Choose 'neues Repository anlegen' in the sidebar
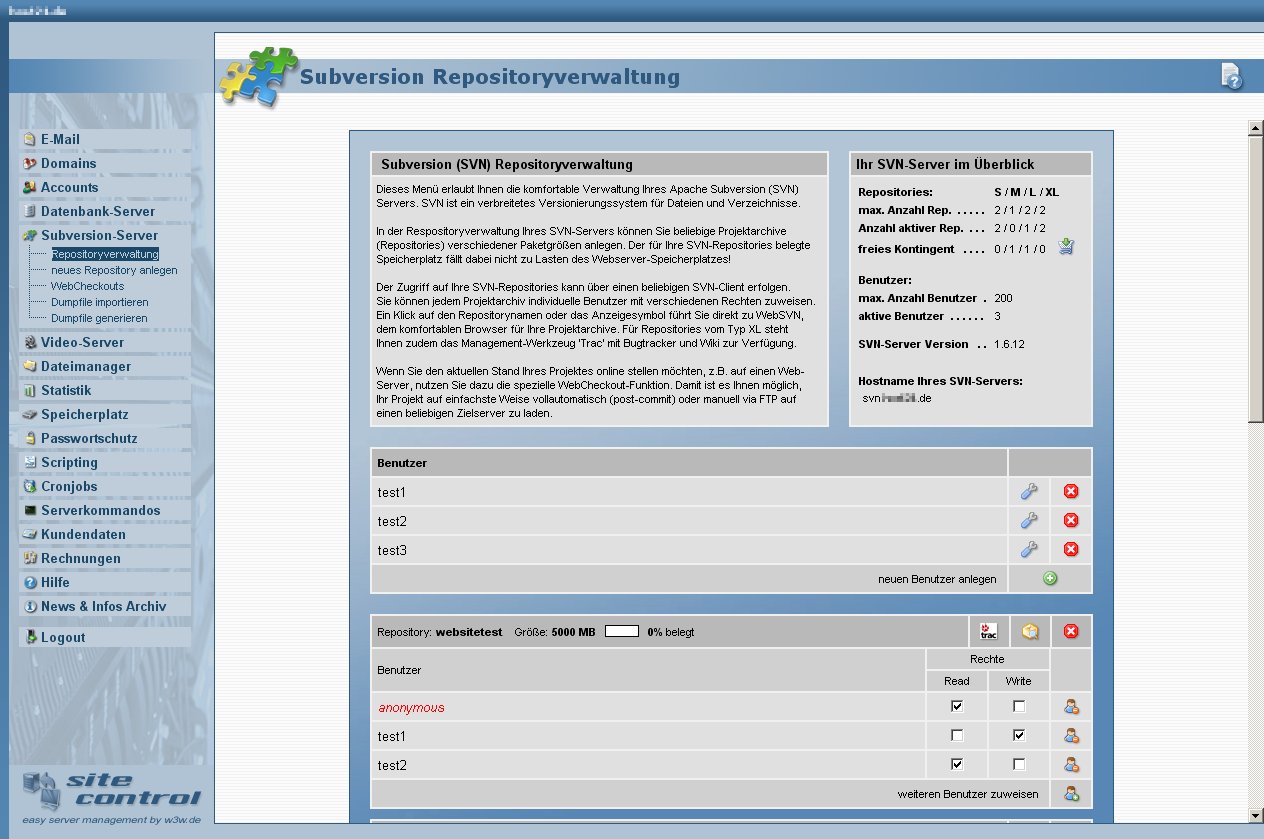This screenshot has height=839, width=1264. (114, 270)
